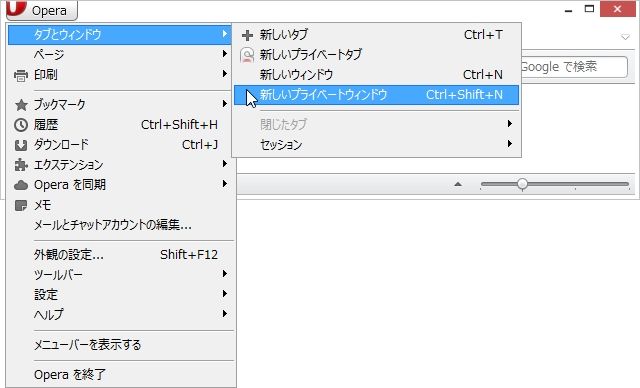Open the 印刷 submenu
640x388 pixels.
120,75
